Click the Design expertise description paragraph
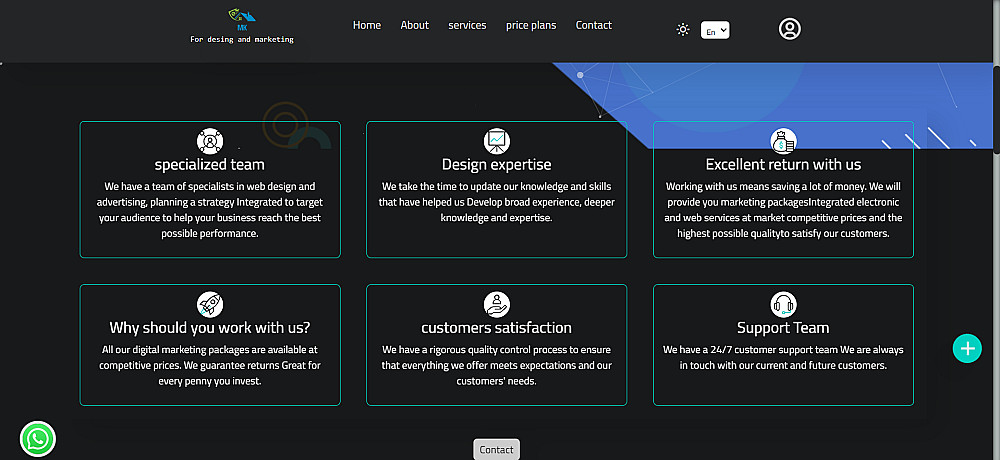This screenshot has height=460, width=1000. (497, 202)
